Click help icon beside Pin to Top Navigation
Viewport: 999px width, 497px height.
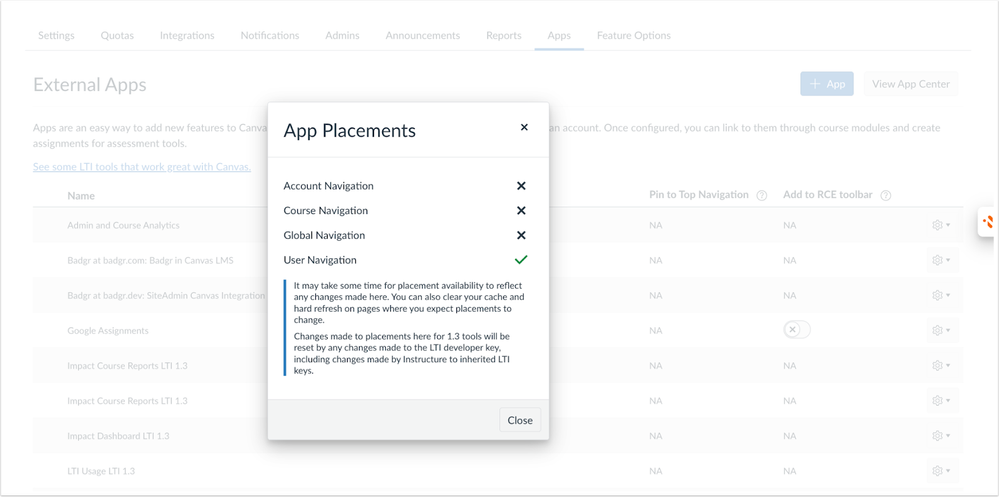[762, 196]
